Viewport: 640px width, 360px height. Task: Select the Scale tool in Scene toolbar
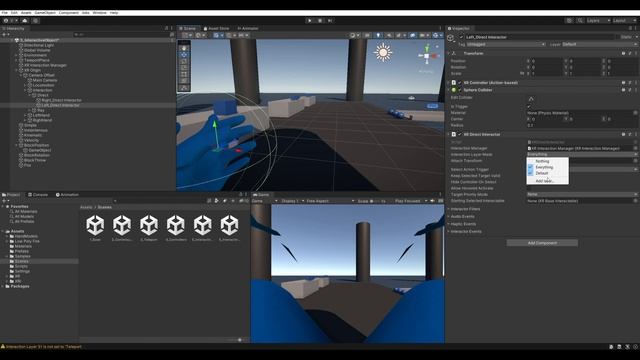point(184,68)
